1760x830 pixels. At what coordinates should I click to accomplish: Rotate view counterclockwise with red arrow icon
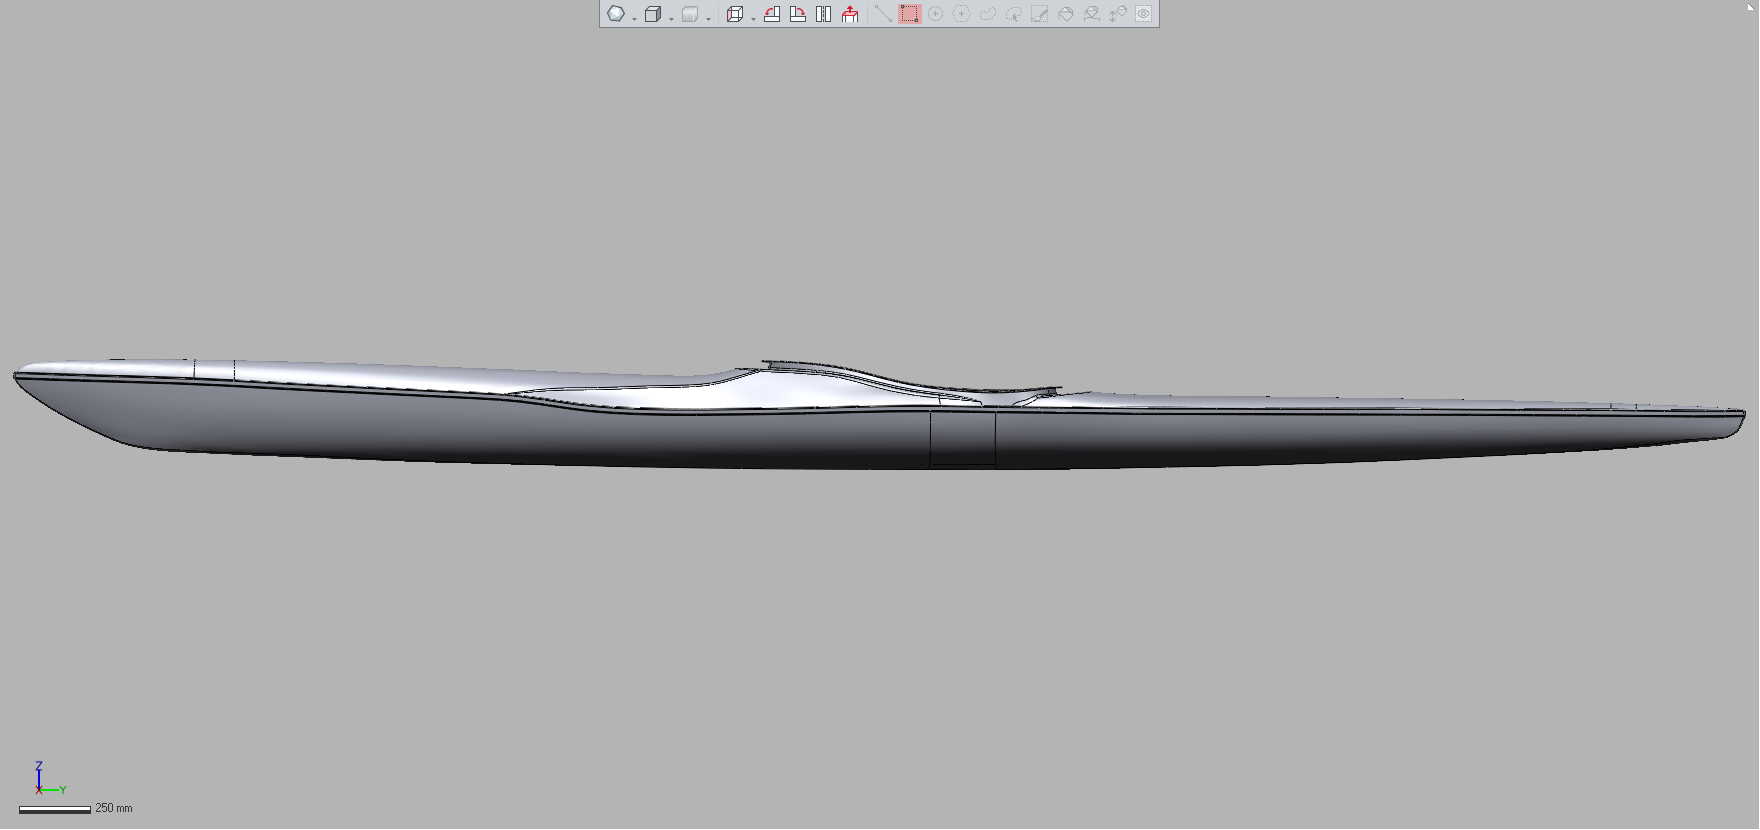772,14
